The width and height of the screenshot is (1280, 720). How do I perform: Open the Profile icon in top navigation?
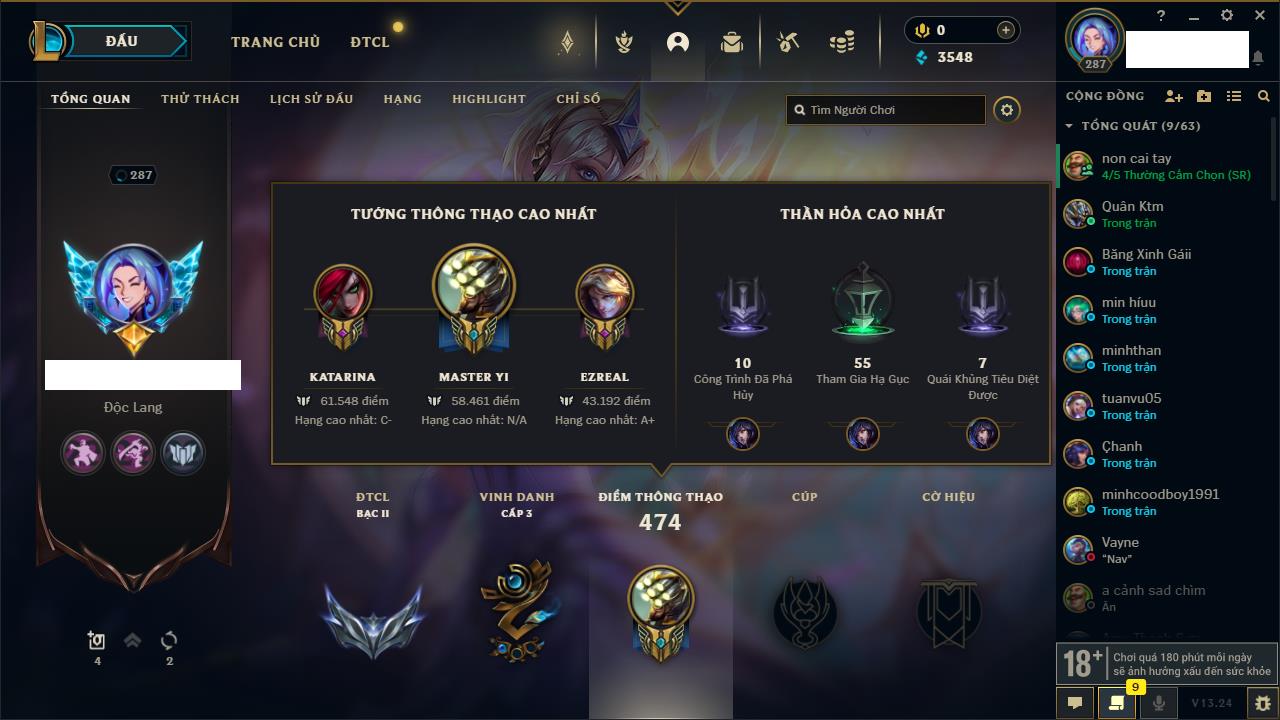pyautogui.click(x=678, y=42)
